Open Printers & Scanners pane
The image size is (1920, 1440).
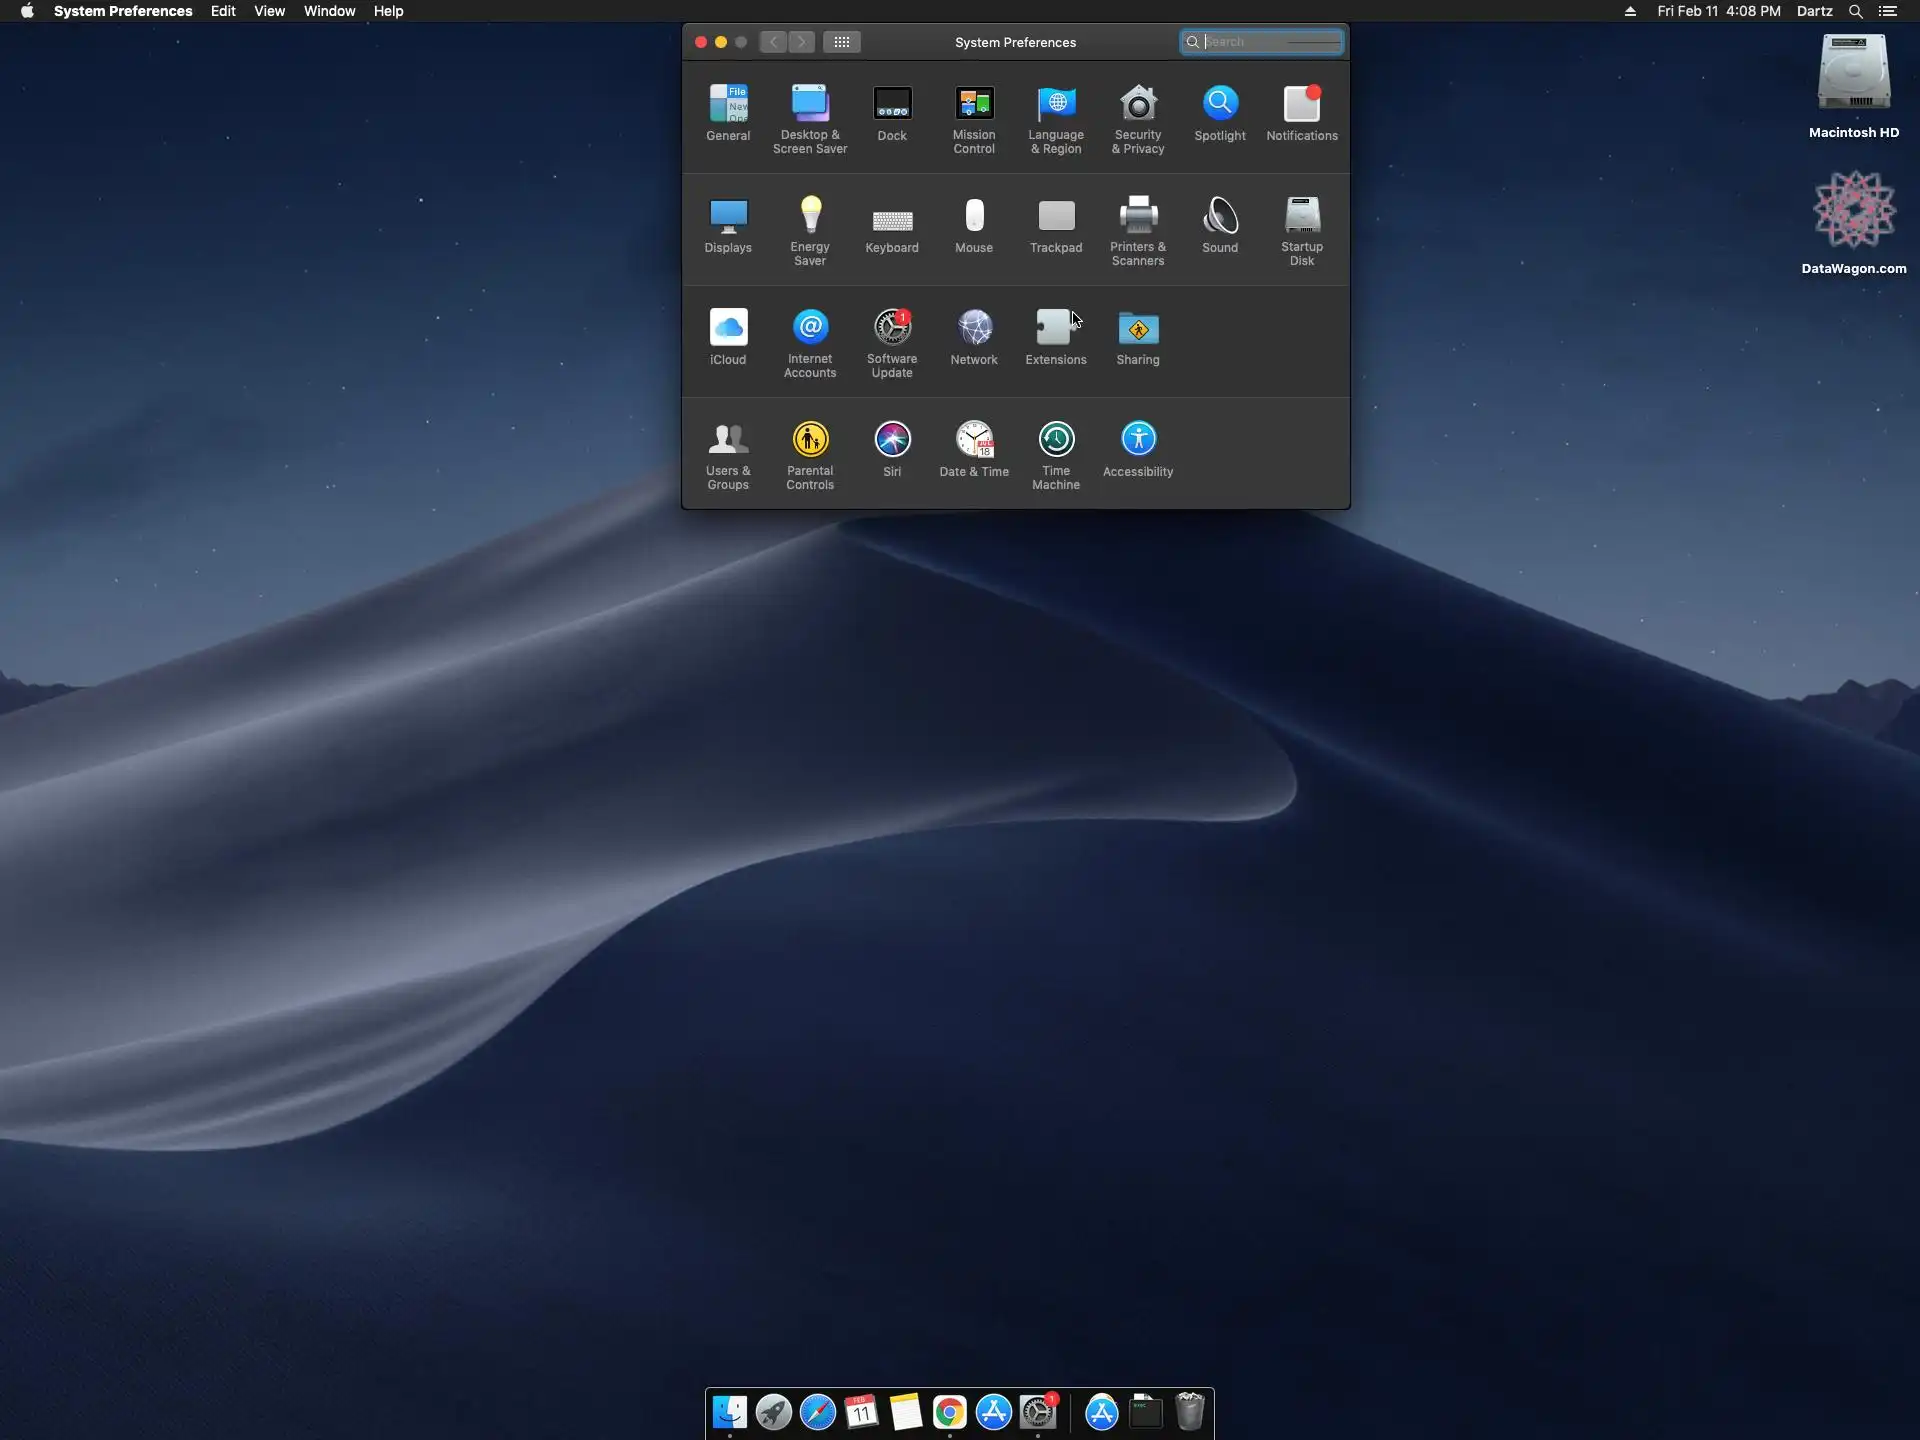pyautogui.click(x=1138, y=216)
